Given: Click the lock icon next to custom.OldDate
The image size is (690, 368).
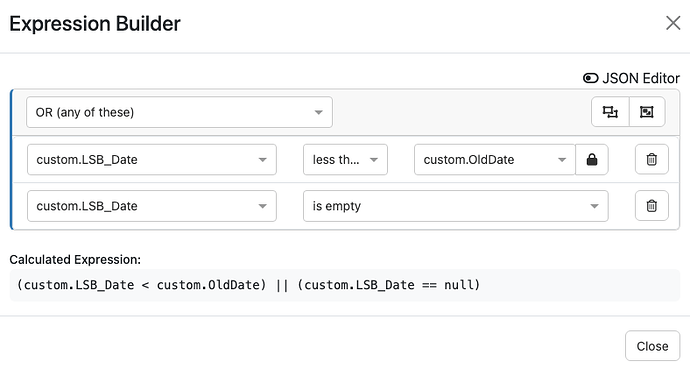Looking at the screenshot, I should tap(592, 159).
